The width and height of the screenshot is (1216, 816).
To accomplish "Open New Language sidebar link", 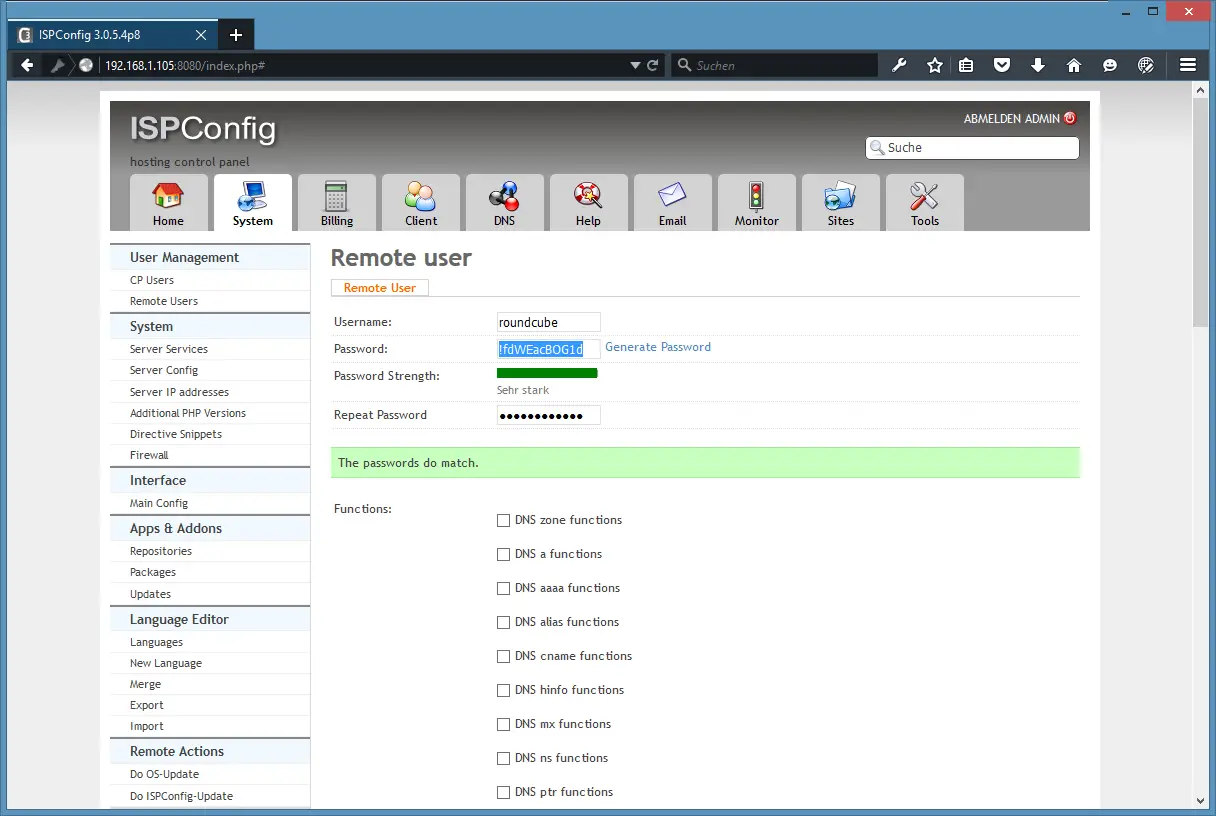I will (x=166, y=663).
